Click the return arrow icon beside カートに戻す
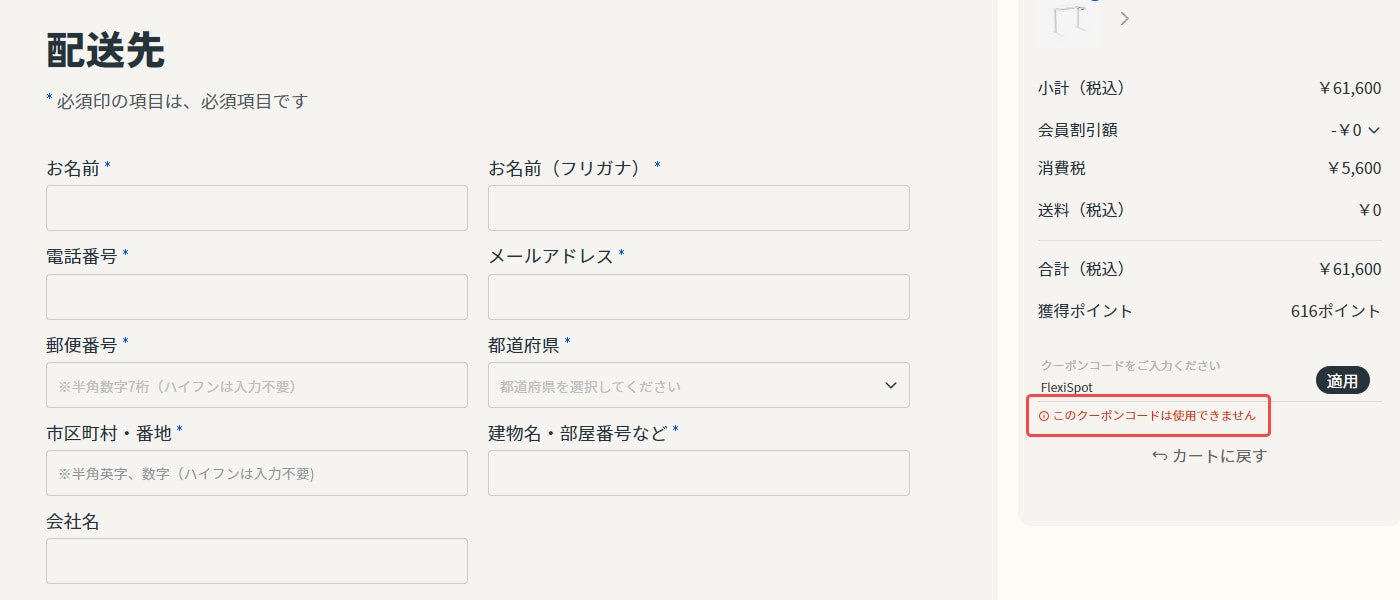Viewport: 1400px width, 600px height. click(1160, 456)
